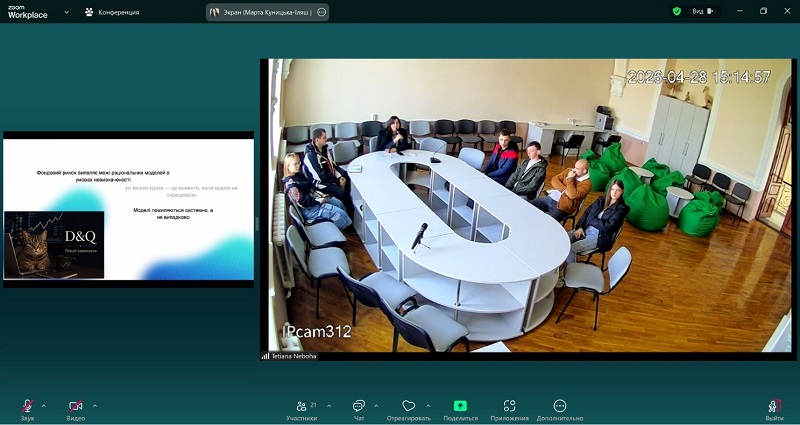
Task: Restore down the Zoom window
Action: tap(763, 11)
